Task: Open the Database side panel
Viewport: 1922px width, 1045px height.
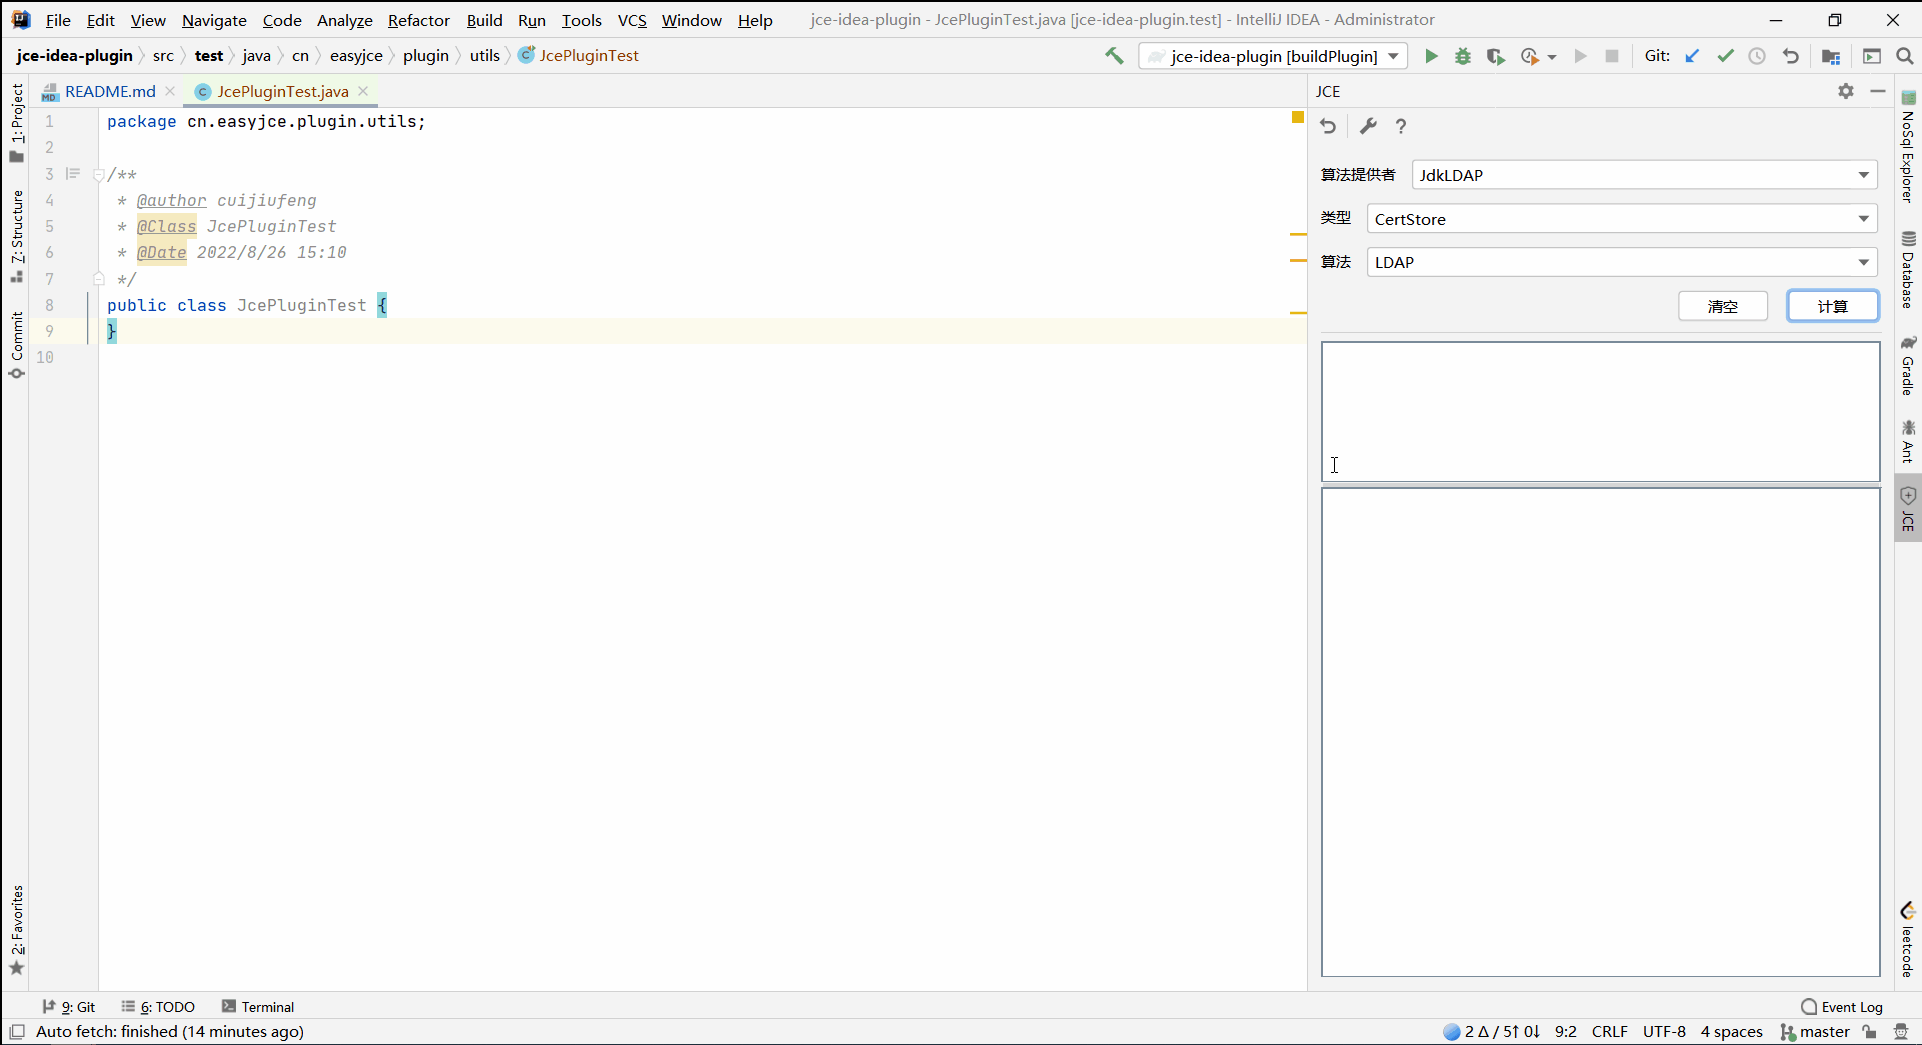Action: tap(1908, 270)
